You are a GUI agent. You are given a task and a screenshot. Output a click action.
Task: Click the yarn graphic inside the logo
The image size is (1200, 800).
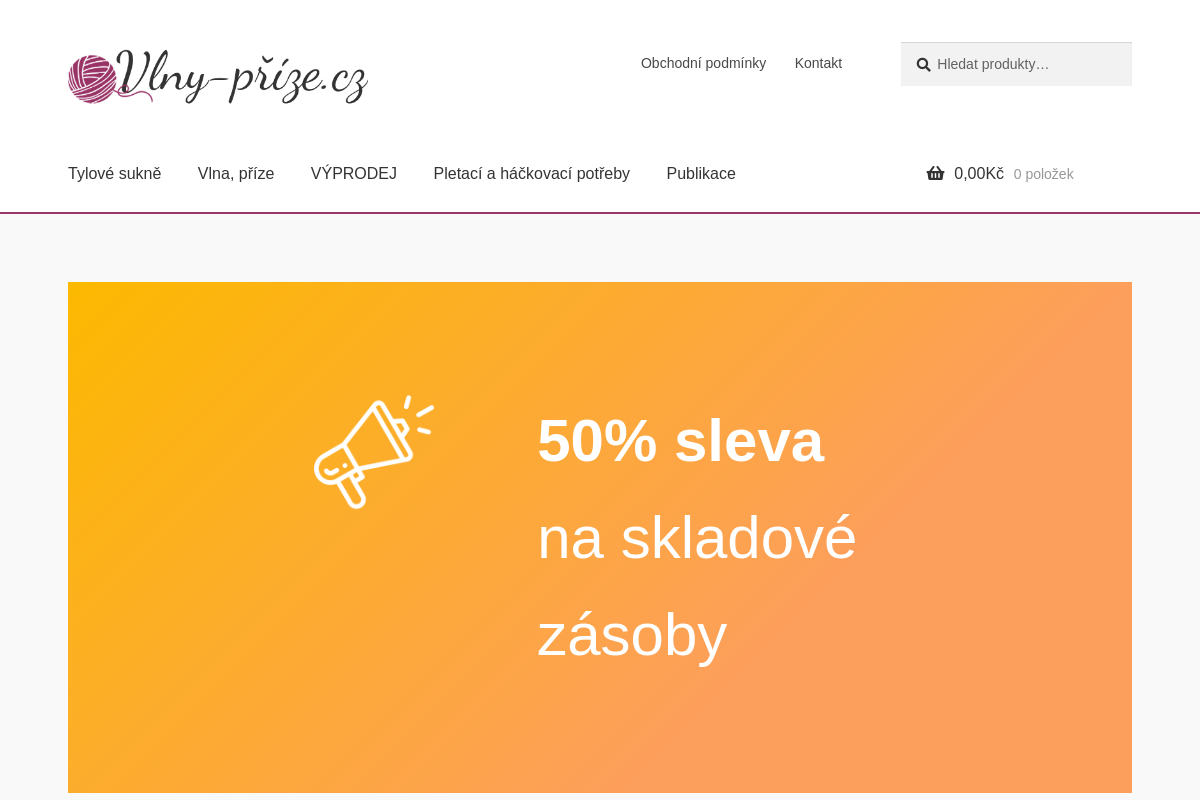[93, 76]
